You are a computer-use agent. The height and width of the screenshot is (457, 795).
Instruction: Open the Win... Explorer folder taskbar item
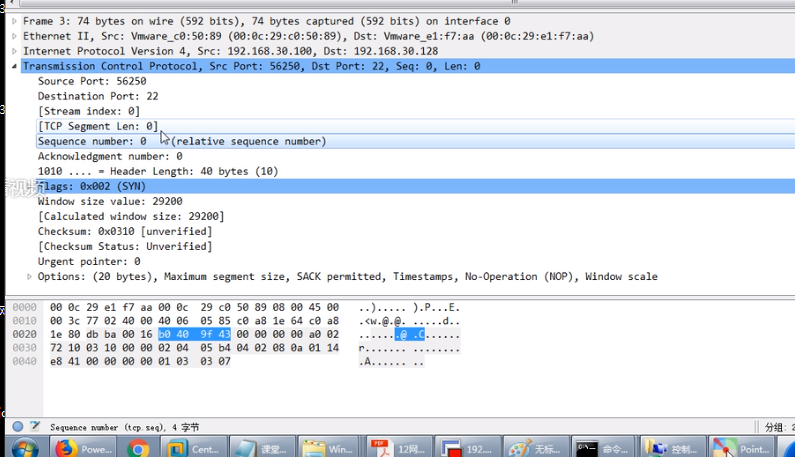pyautogui.click(x=331, y=447)
